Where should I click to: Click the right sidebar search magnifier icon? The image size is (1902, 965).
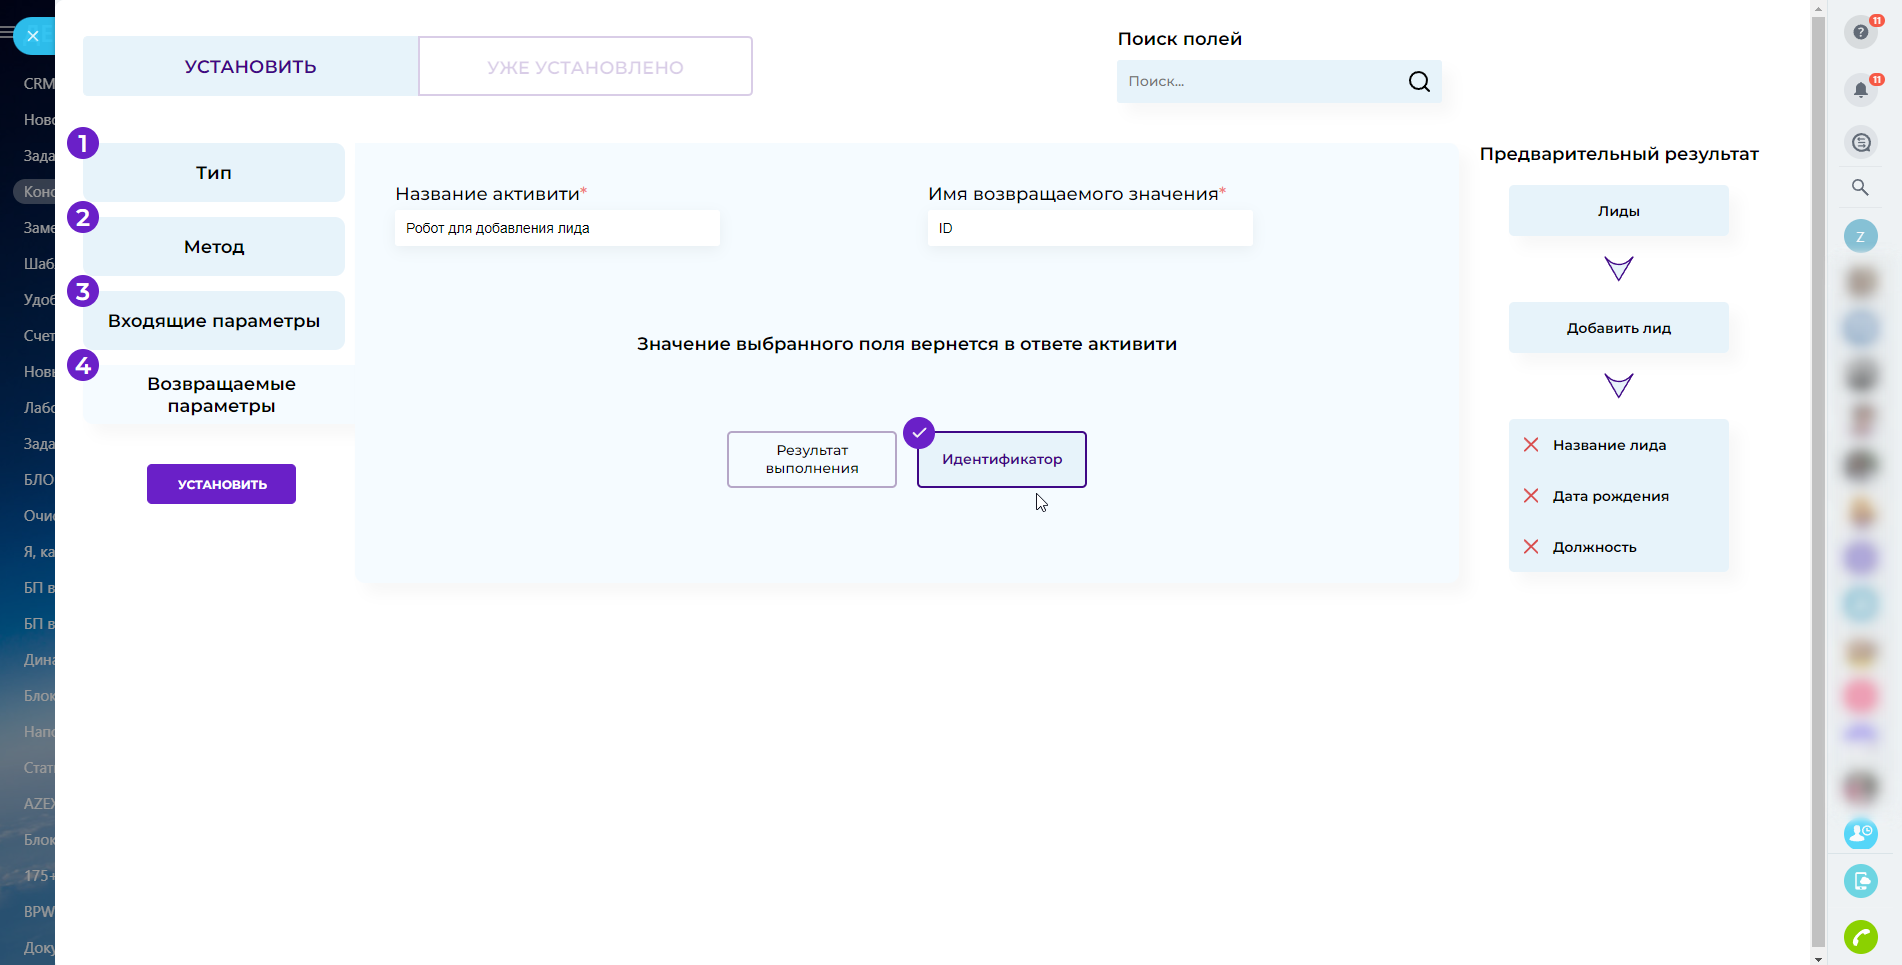pos(1860,187)
